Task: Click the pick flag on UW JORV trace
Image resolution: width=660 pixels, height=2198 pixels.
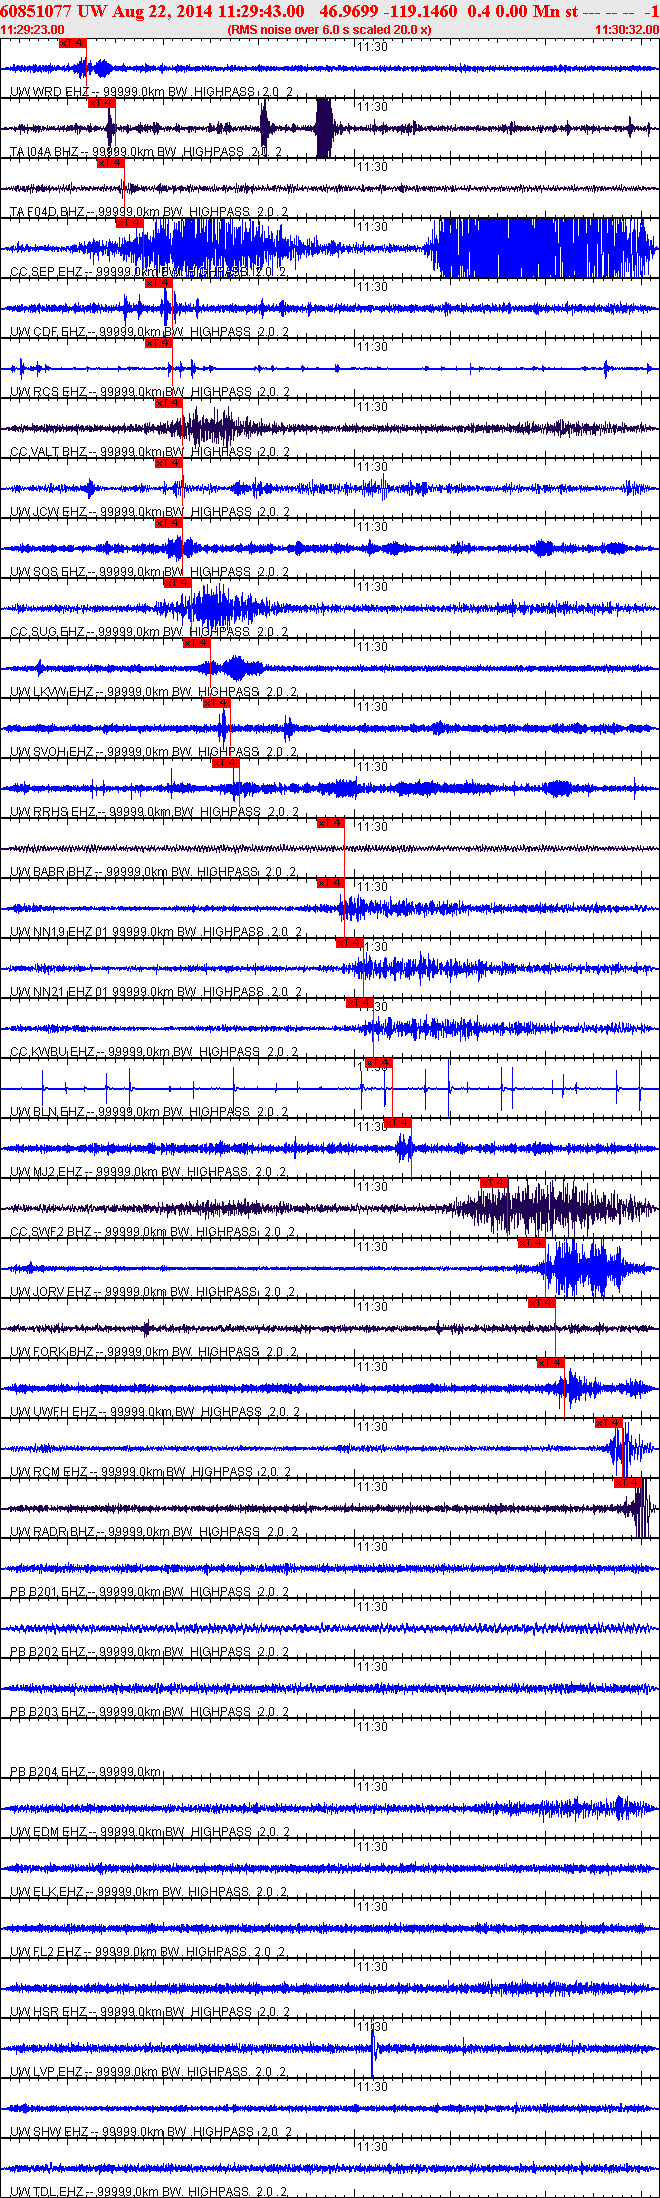Action: [532, 1243]
